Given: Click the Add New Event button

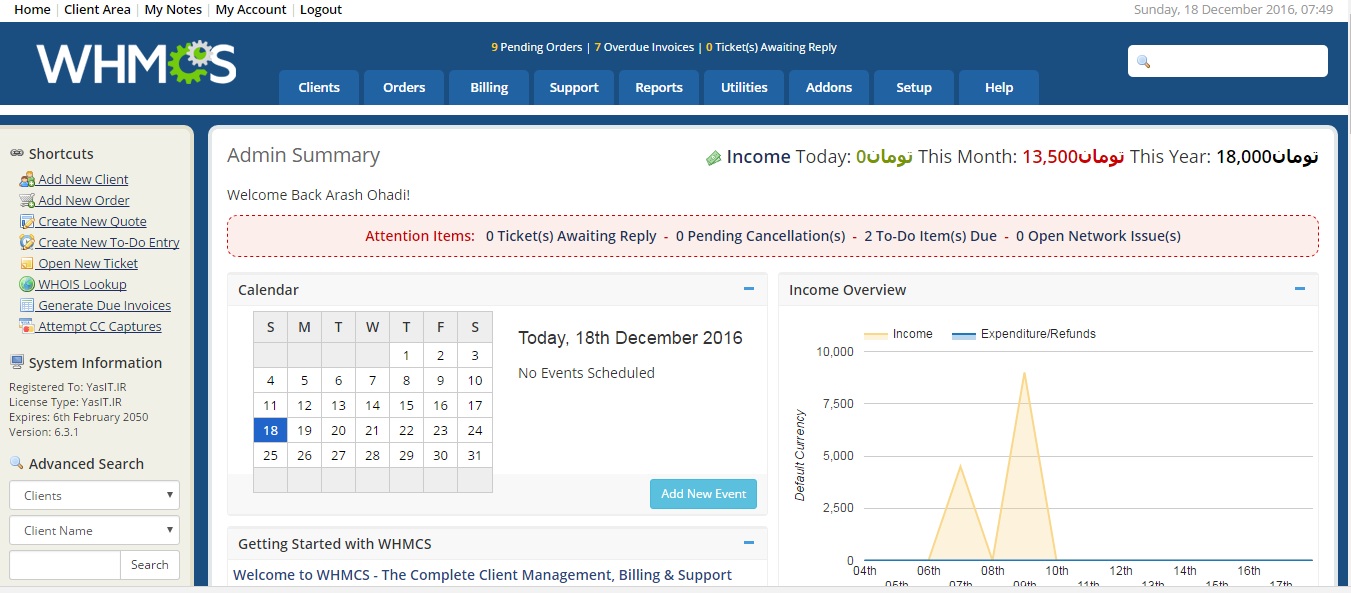Looking at the screenshot, I should click(704, 494).
